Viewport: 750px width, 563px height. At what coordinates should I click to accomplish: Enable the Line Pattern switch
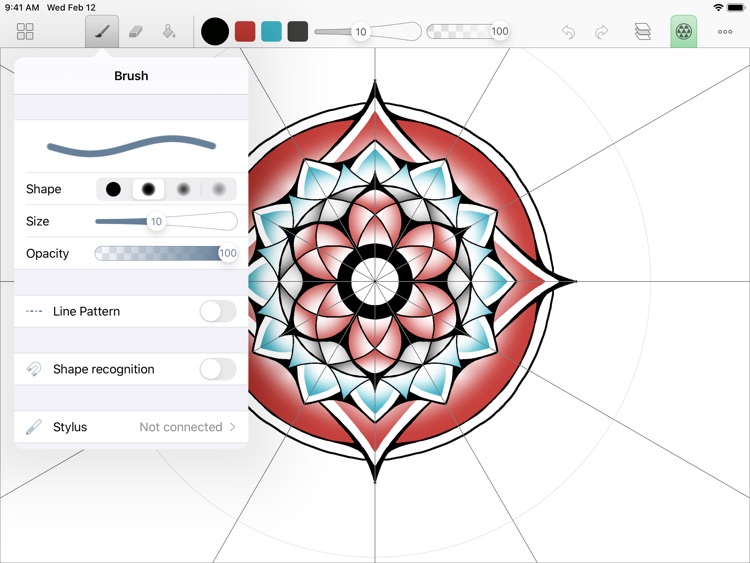(217, 311)
